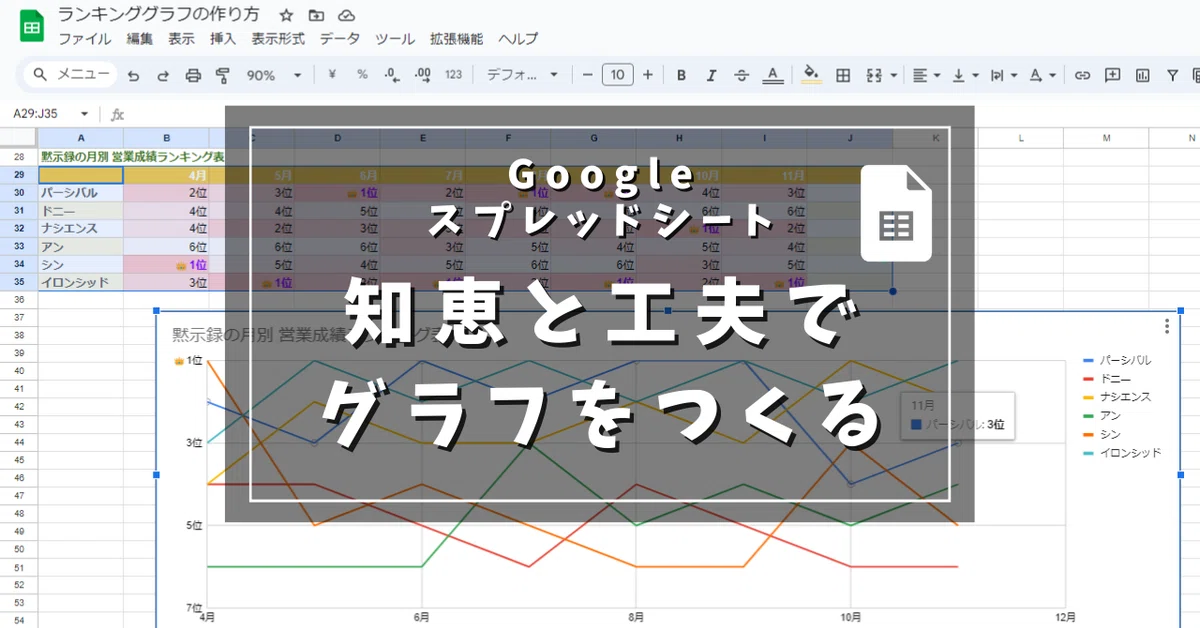Click the メニュー search box
Image resolution: width=1200 pixels, height=628 pixels.
click(x=70, y=75)
